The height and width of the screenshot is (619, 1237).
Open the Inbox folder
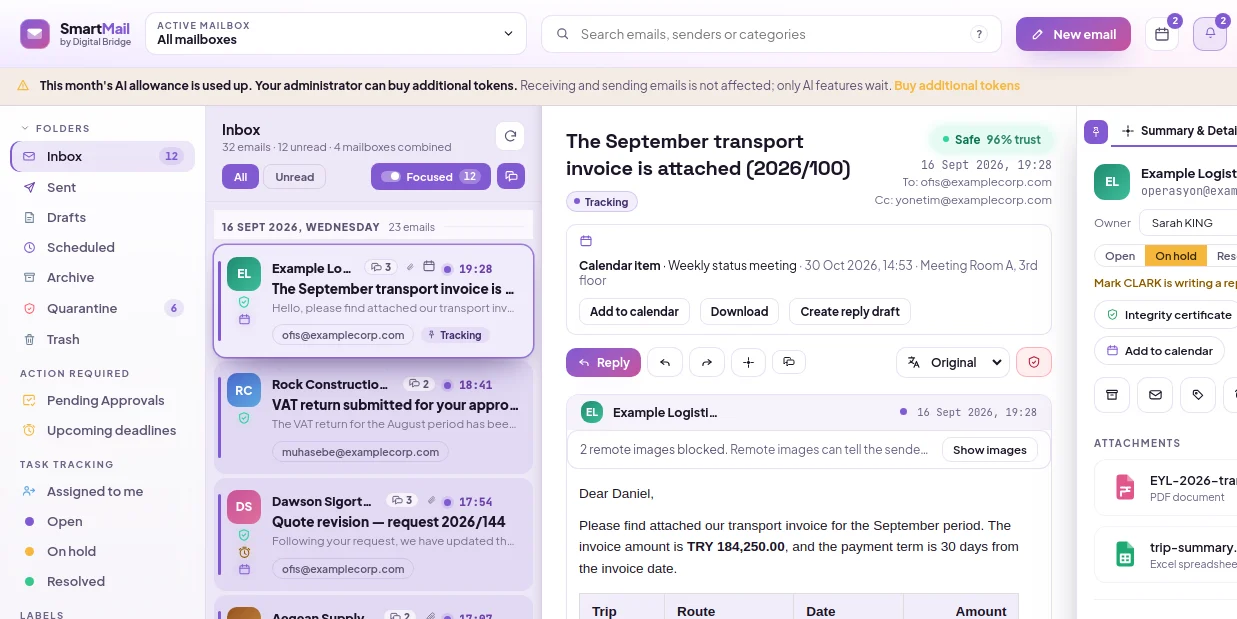coord(102,156)
